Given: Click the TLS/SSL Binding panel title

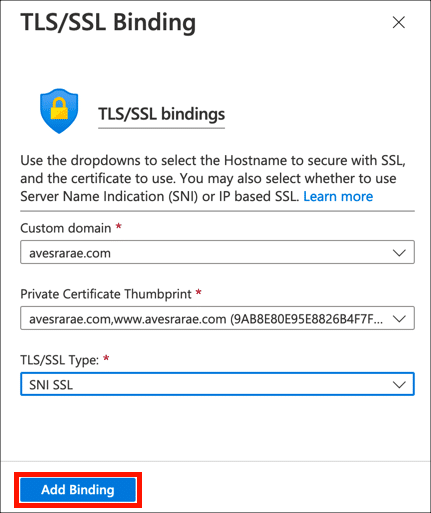Looking at the screenshot, I should point(108,23).
